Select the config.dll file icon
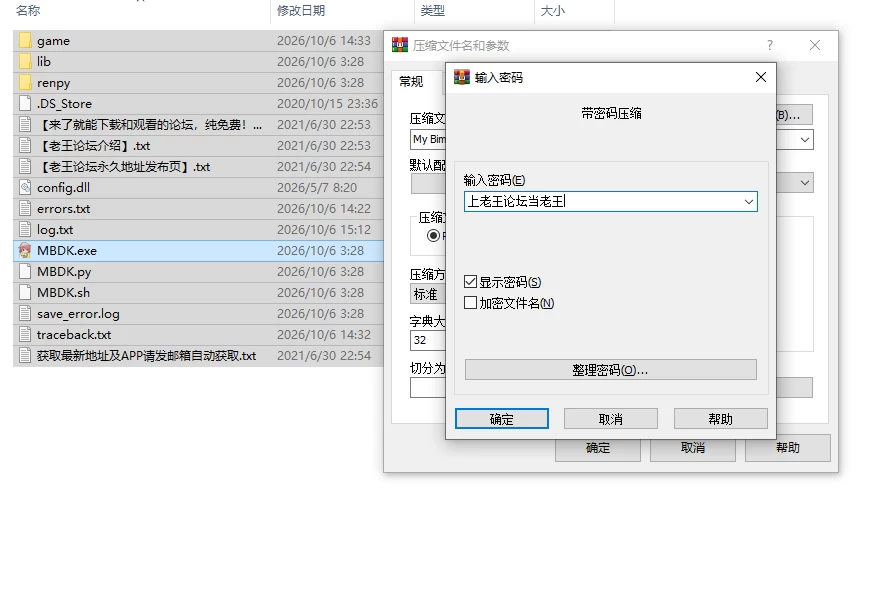 pos(25,187)
